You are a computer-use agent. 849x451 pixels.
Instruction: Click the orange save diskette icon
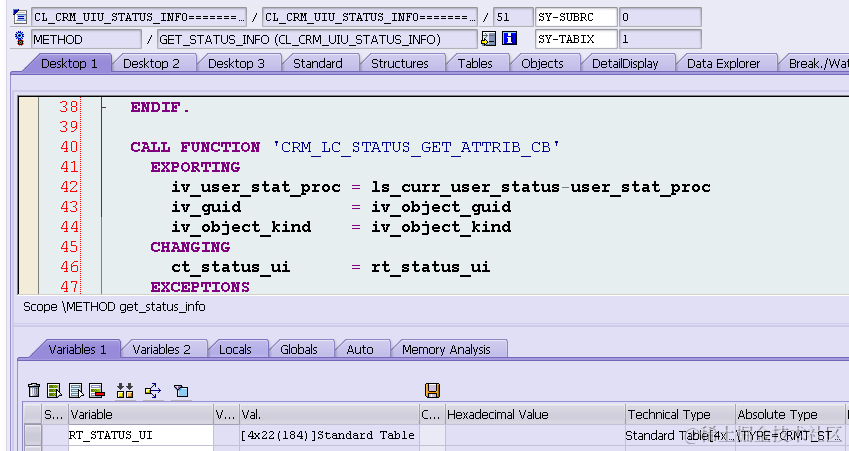point(432,390)
